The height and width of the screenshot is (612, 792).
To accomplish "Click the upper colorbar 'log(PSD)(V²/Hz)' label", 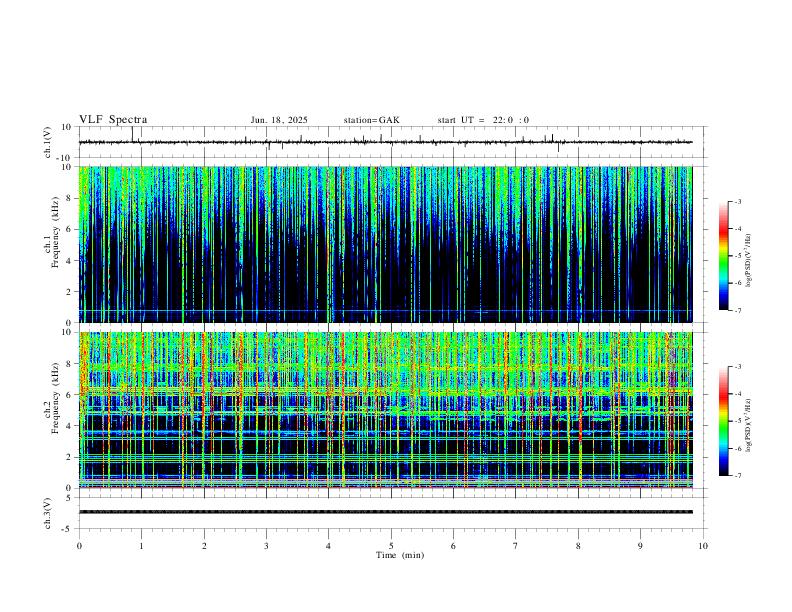I will (749, 261).
